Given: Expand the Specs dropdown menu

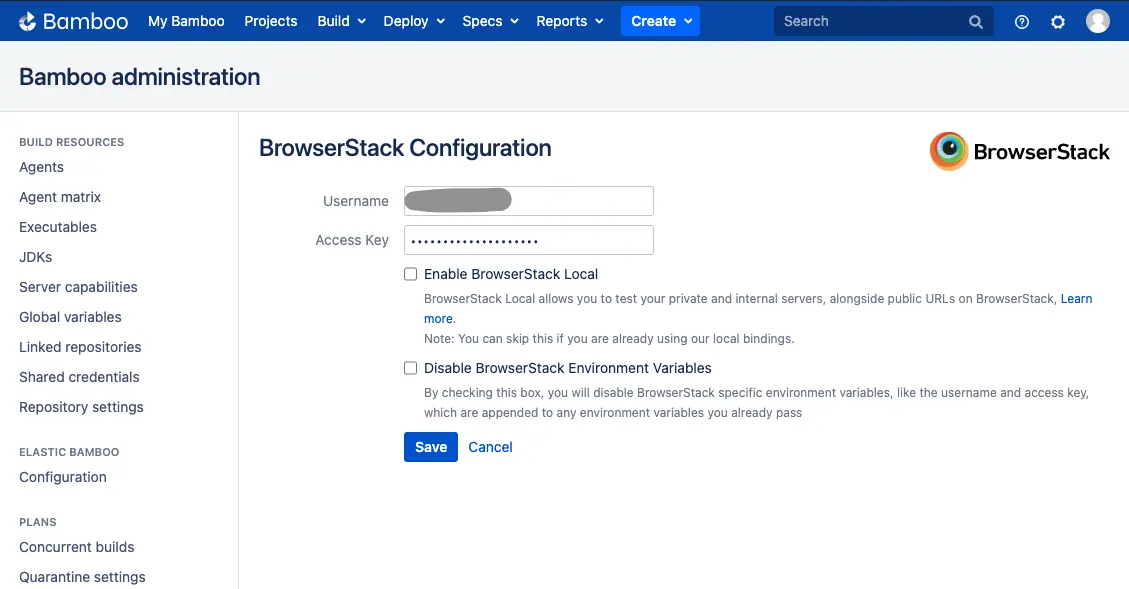Looking at the screenshot, I should pos(490,21).
